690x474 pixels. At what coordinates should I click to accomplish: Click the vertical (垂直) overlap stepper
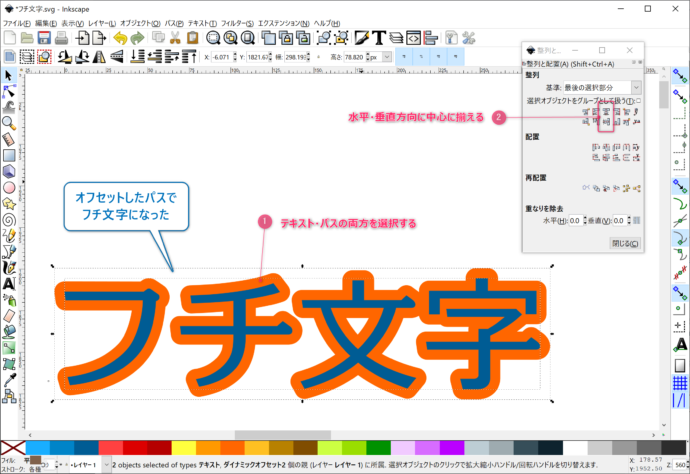[629, 220]
